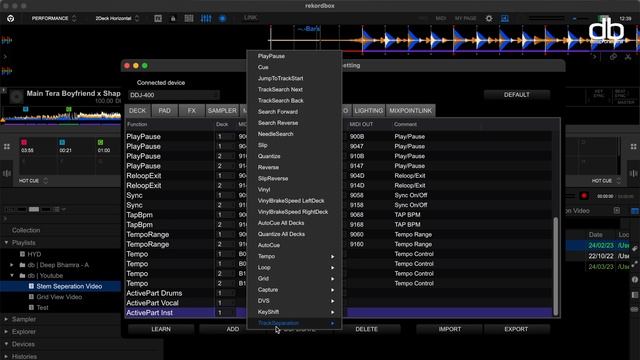
Task: Click the LEARN button
Action: pyautogui.click(x=161, y=329)
